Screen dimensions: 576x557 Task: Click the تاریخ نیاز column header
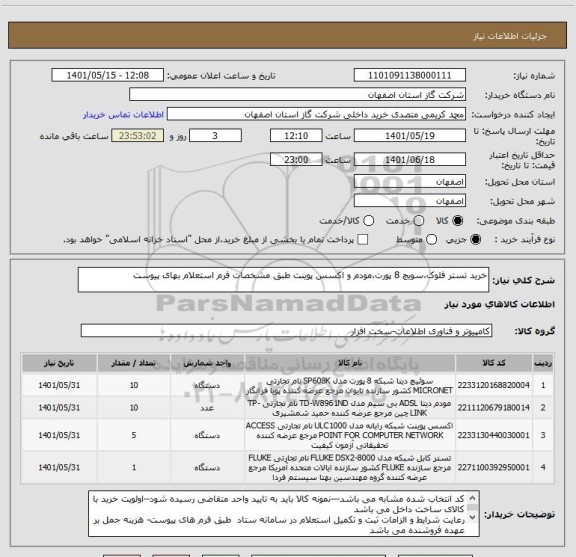coord(59,363)
